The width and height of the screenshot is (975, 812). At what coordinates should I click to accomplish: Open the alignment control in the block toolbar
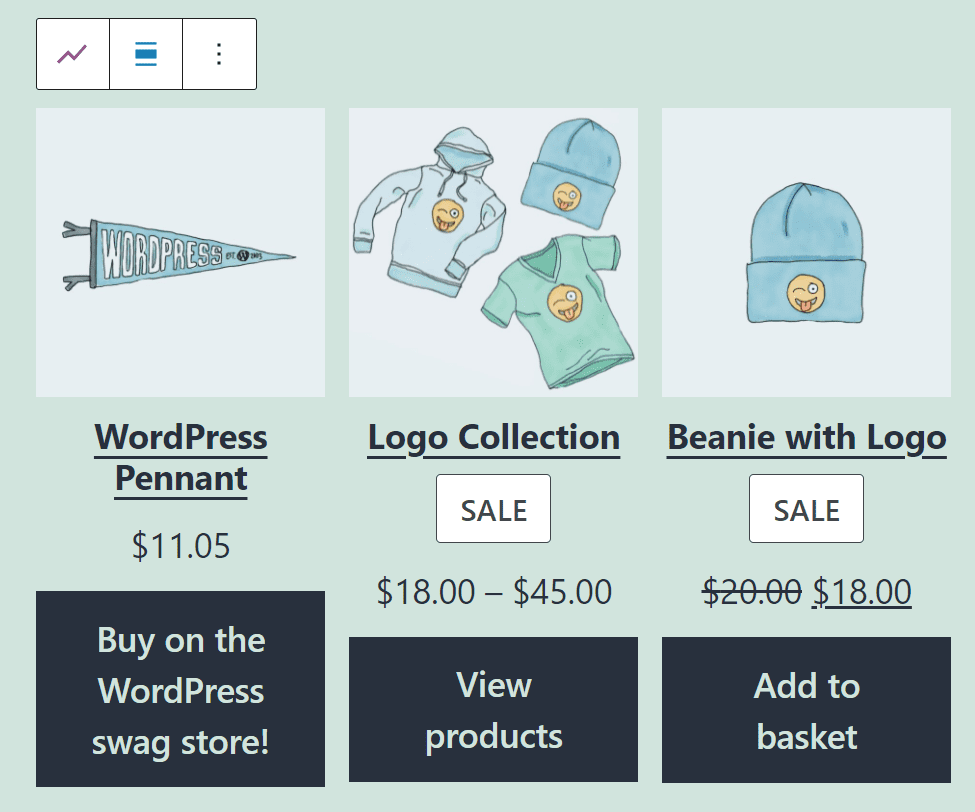145,54
